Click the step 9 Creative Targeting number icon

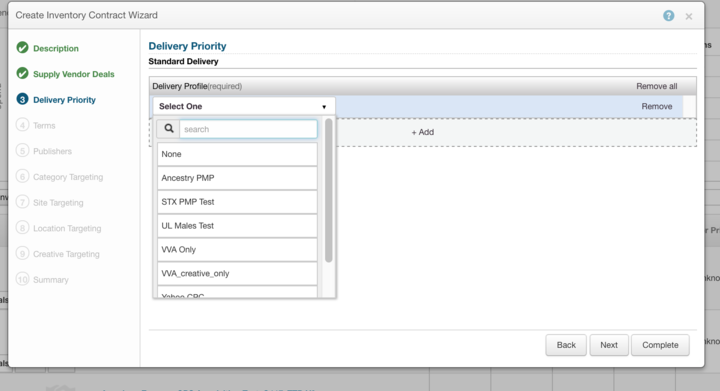[22, 253]
